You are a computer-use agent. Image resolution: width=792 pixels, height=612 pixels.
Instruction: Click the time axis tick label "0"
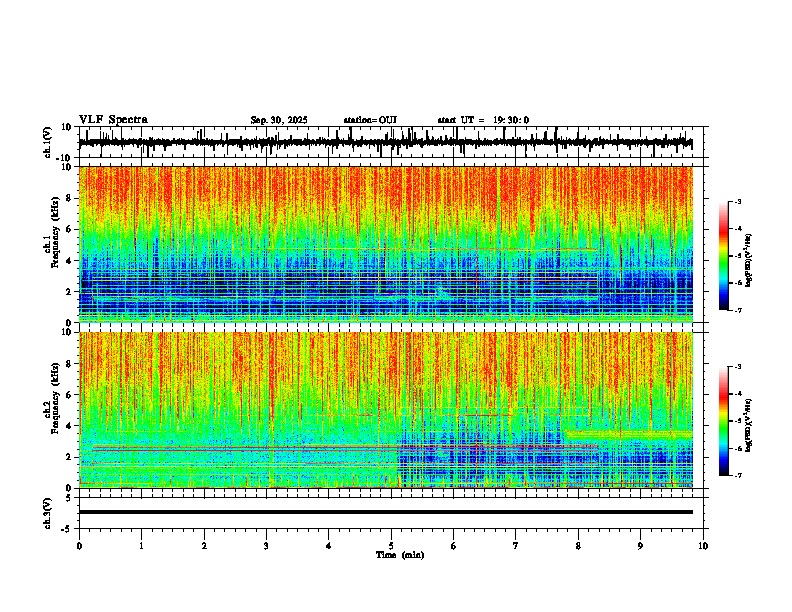point(79,546)
